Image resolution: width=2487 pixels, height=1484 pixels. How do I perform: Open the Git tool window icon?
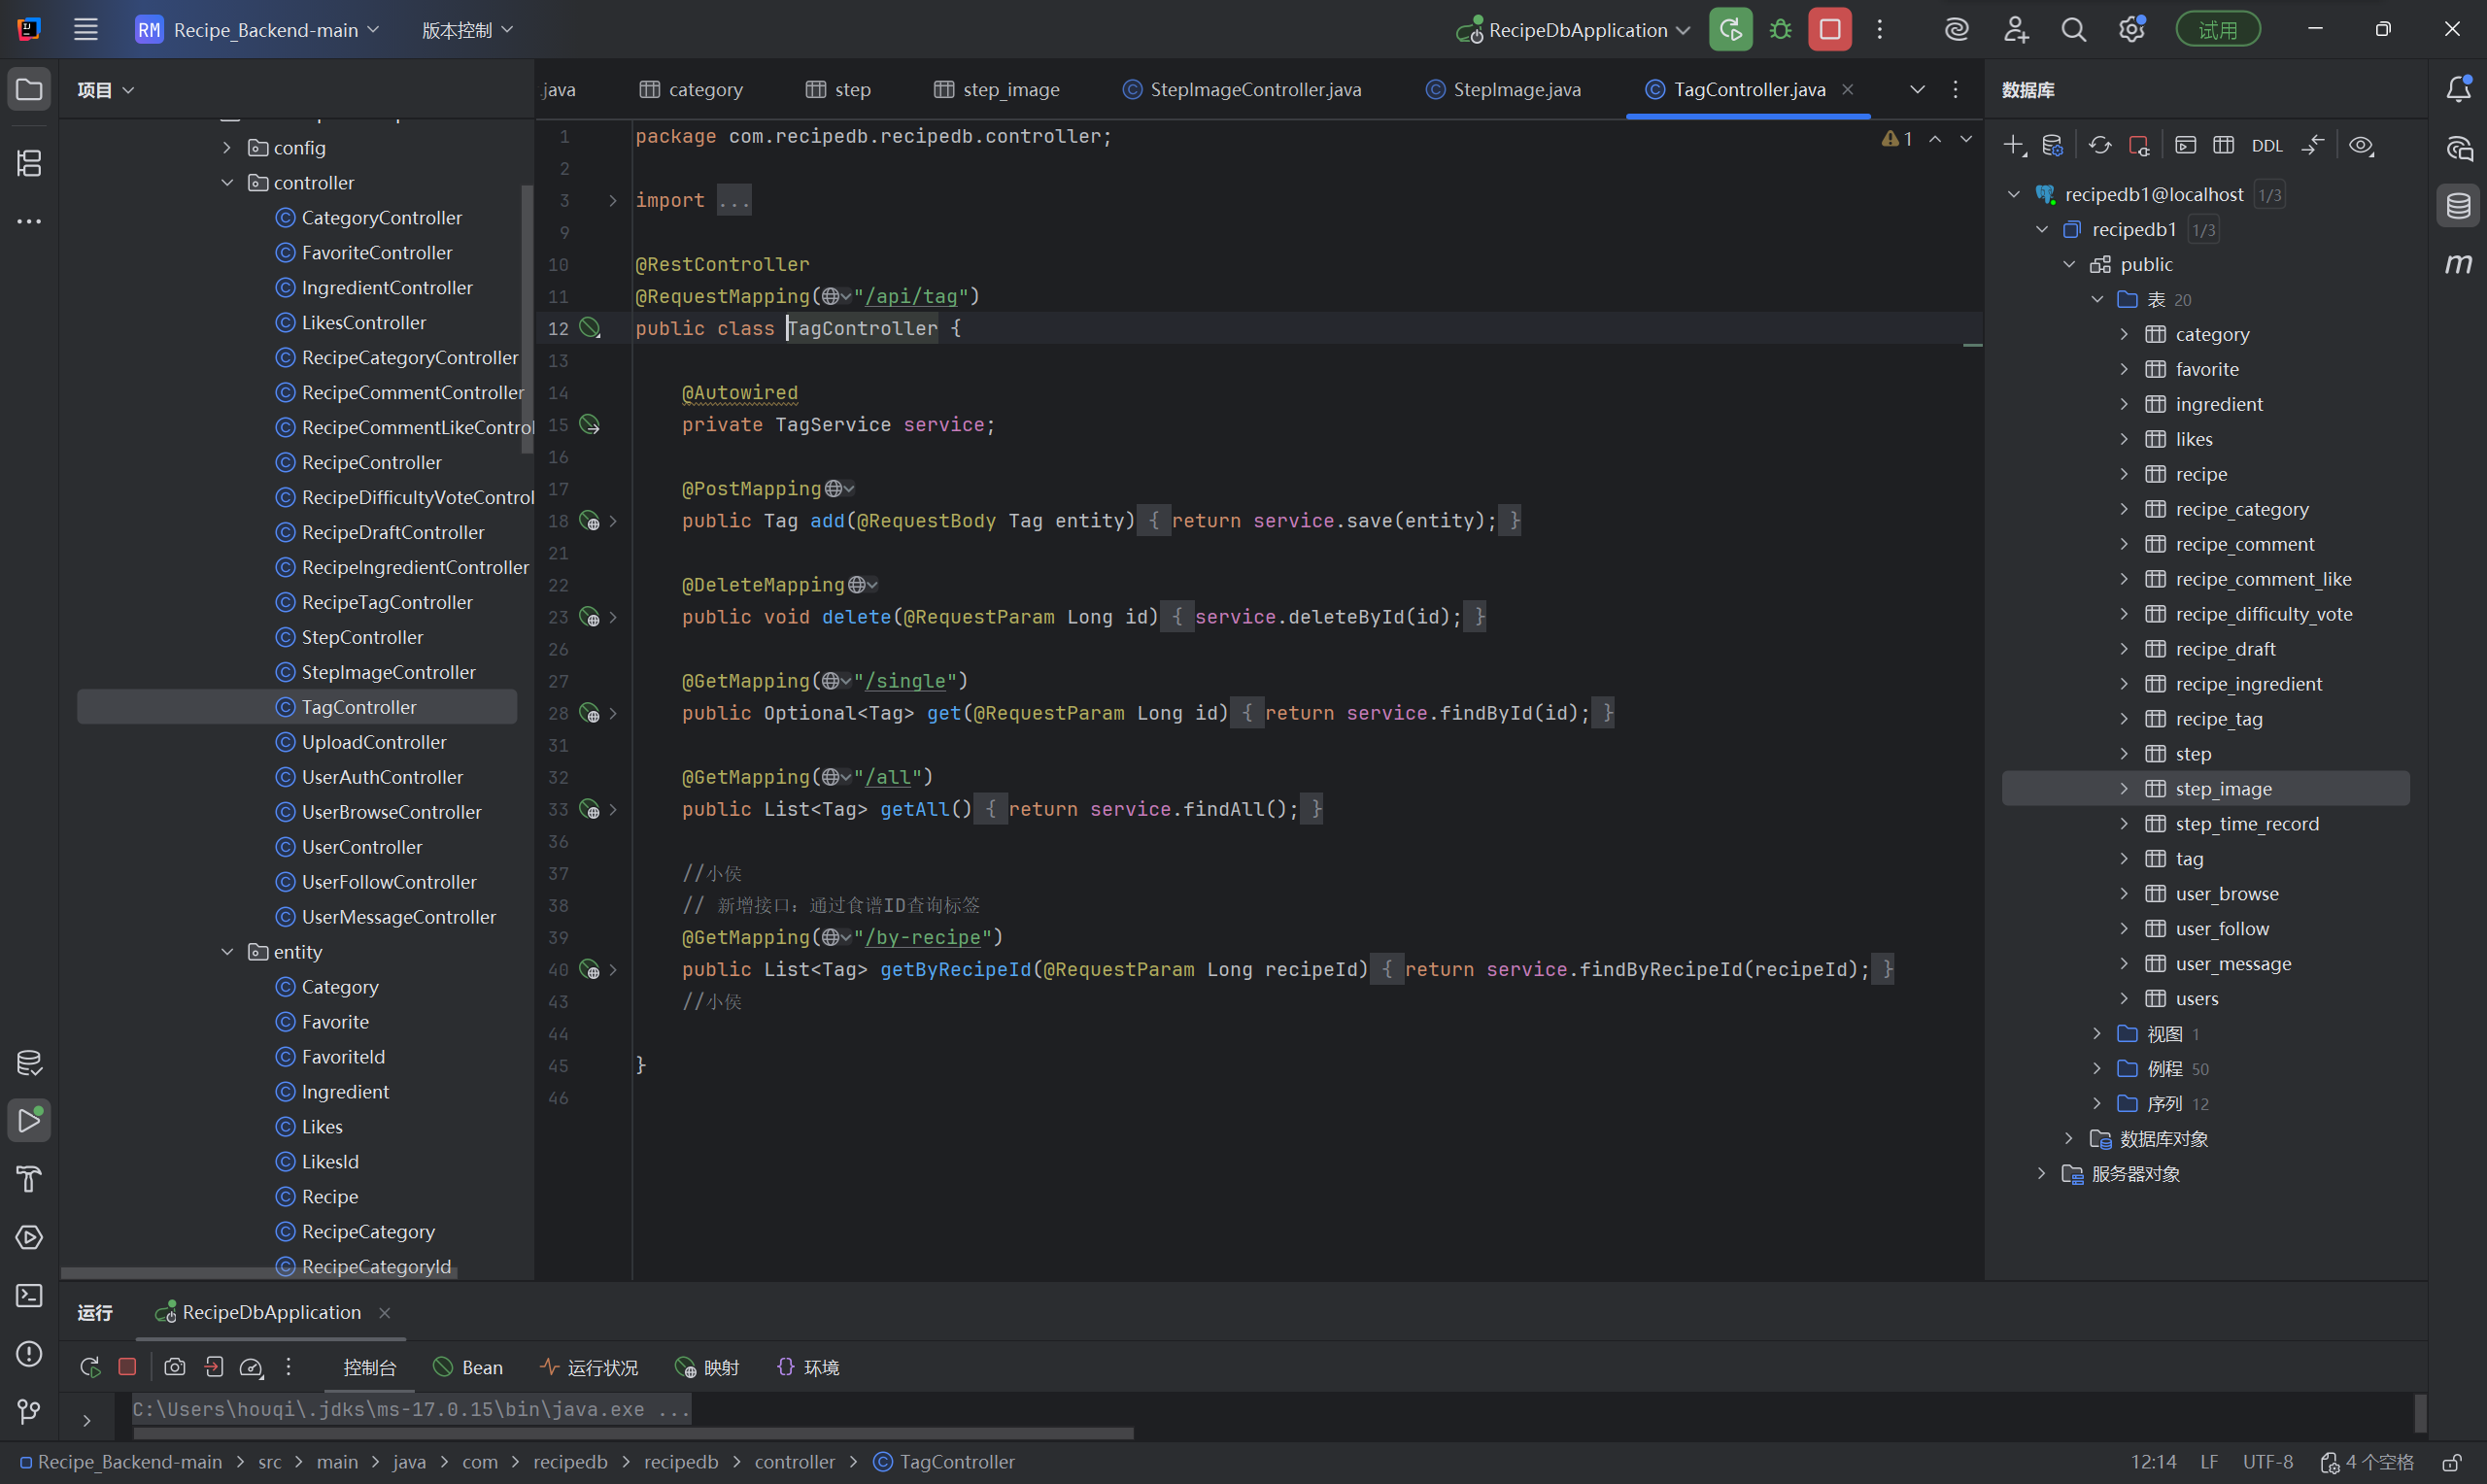click(29, 1411)
